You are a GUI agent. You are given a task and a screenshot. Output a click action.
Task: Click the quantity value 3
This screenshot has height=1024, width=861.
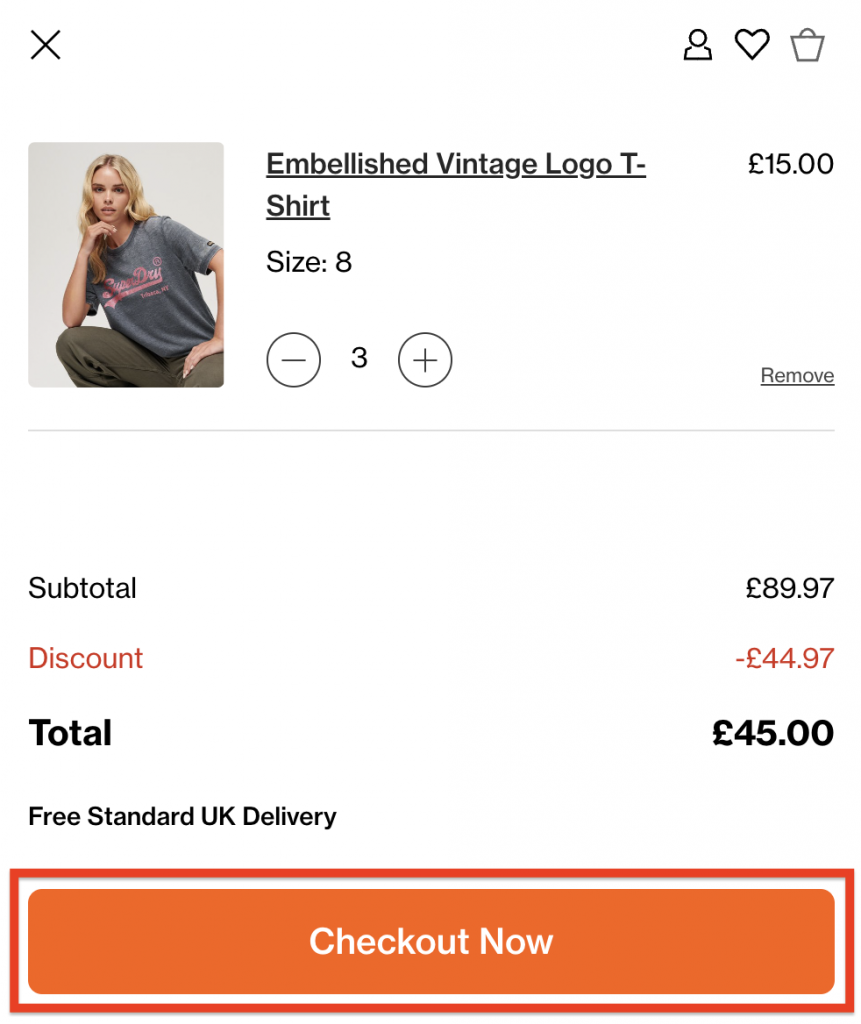360,358
